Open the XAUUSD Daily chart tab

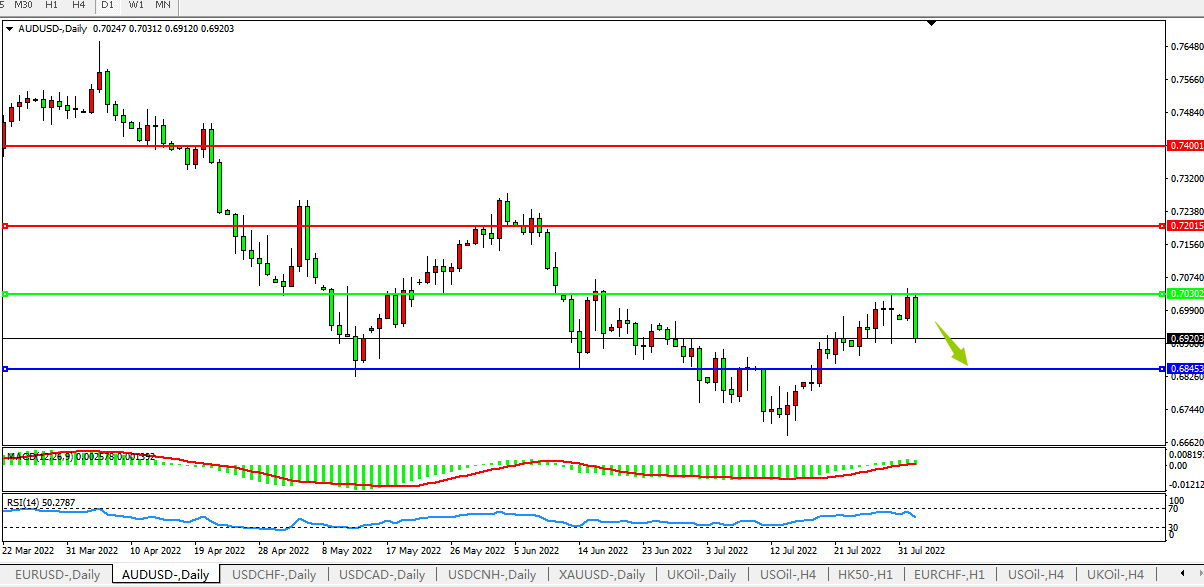(x=602, y=575)
